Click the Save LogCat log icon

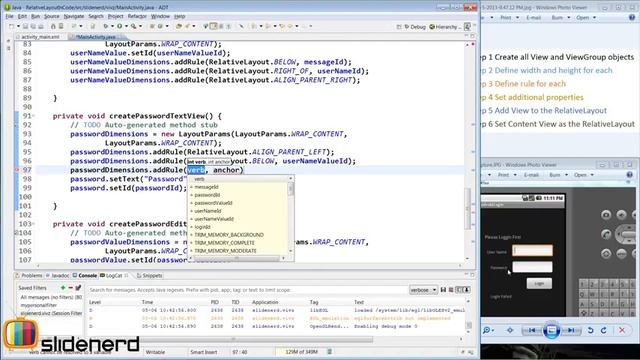coord(443,290)
